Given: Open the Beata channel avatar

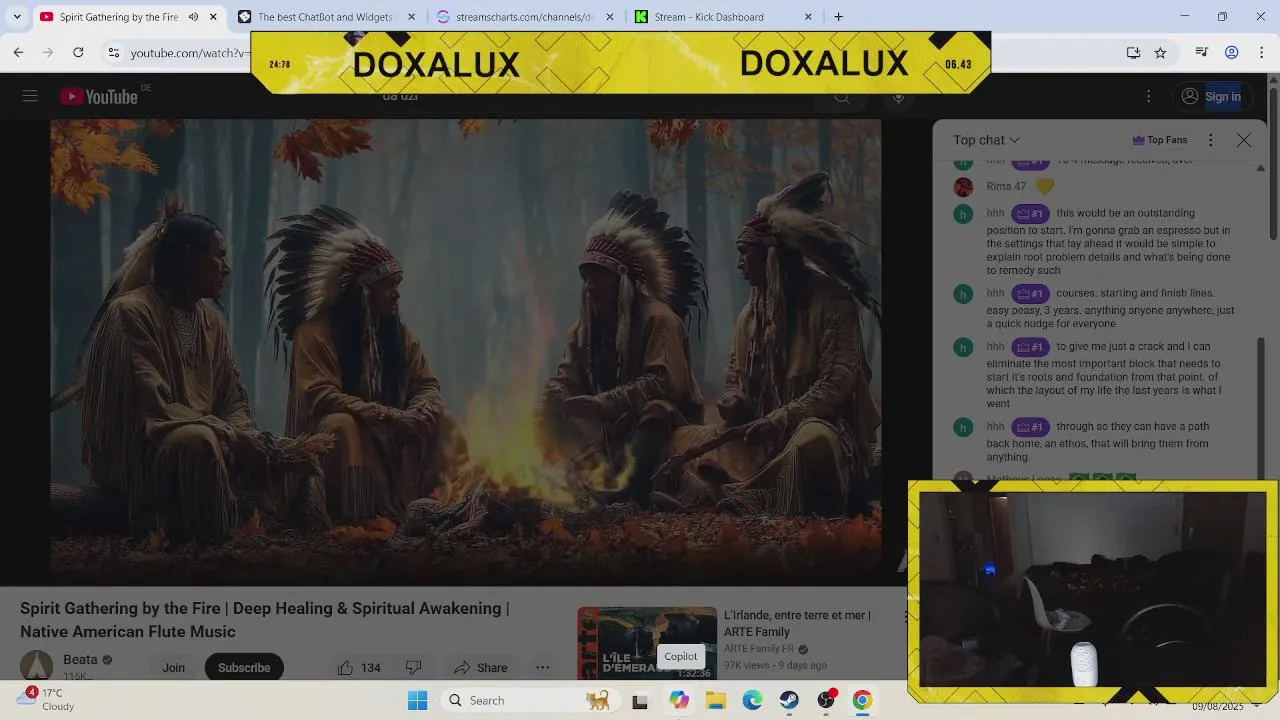Looking at the screenshot, I should [x=37, y=666].
